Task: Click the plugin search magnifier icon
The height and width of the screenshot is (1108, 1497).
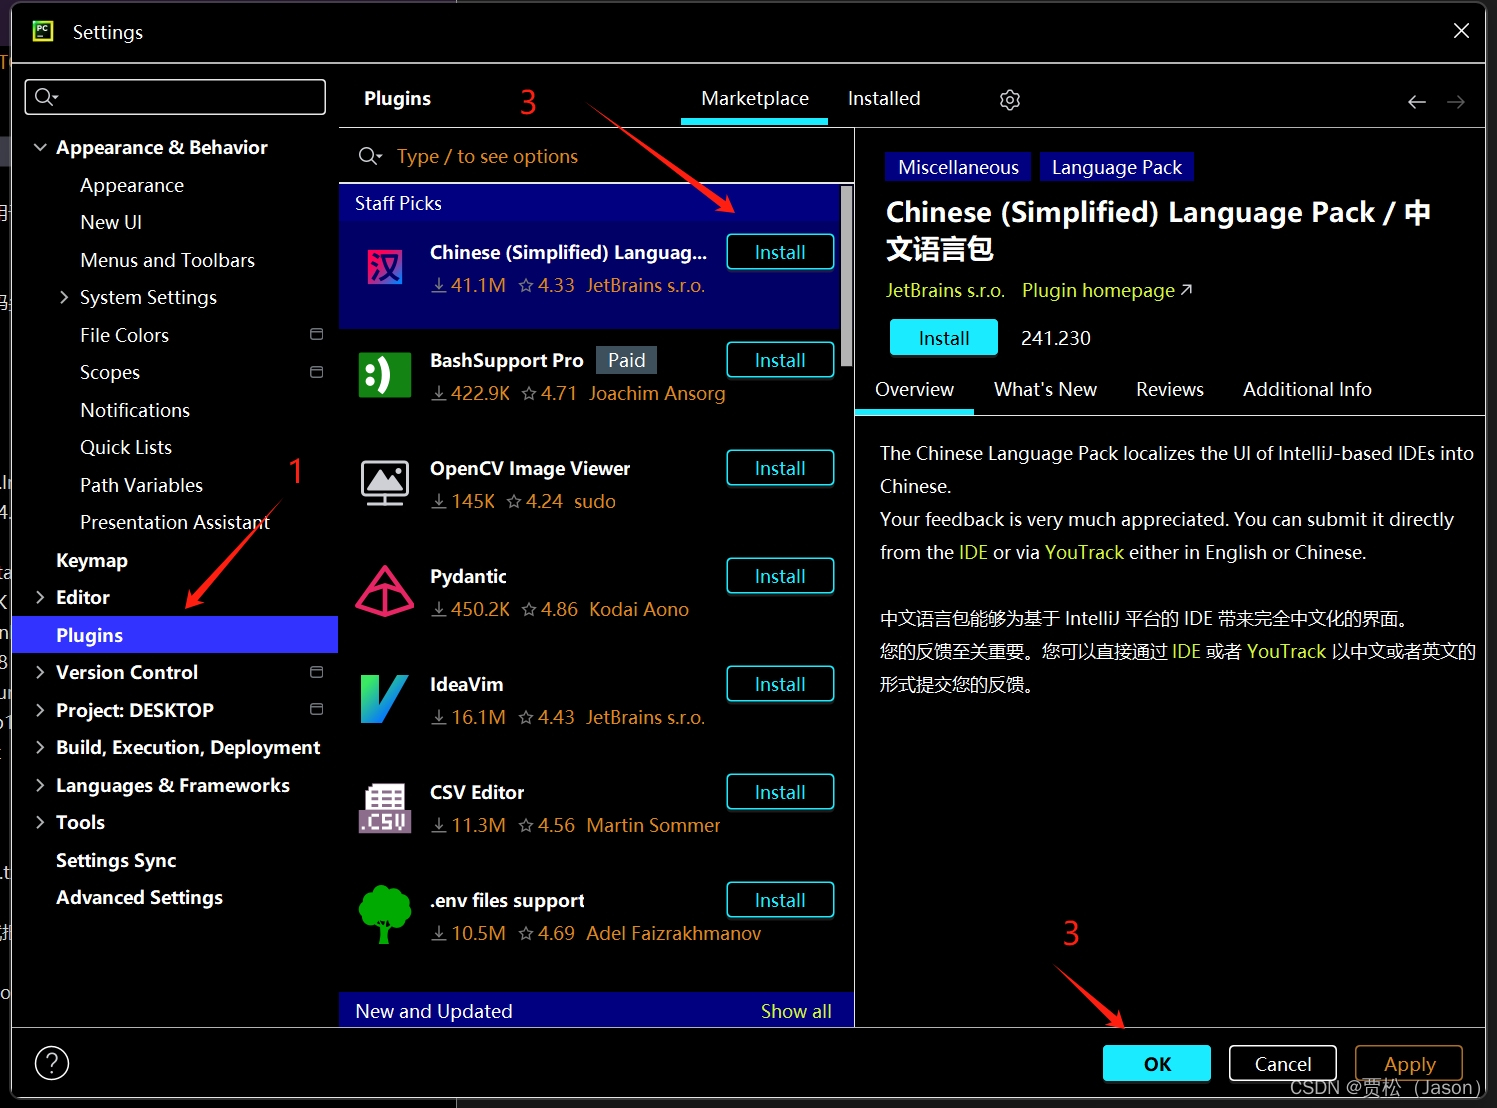Action: pos(370,156)
